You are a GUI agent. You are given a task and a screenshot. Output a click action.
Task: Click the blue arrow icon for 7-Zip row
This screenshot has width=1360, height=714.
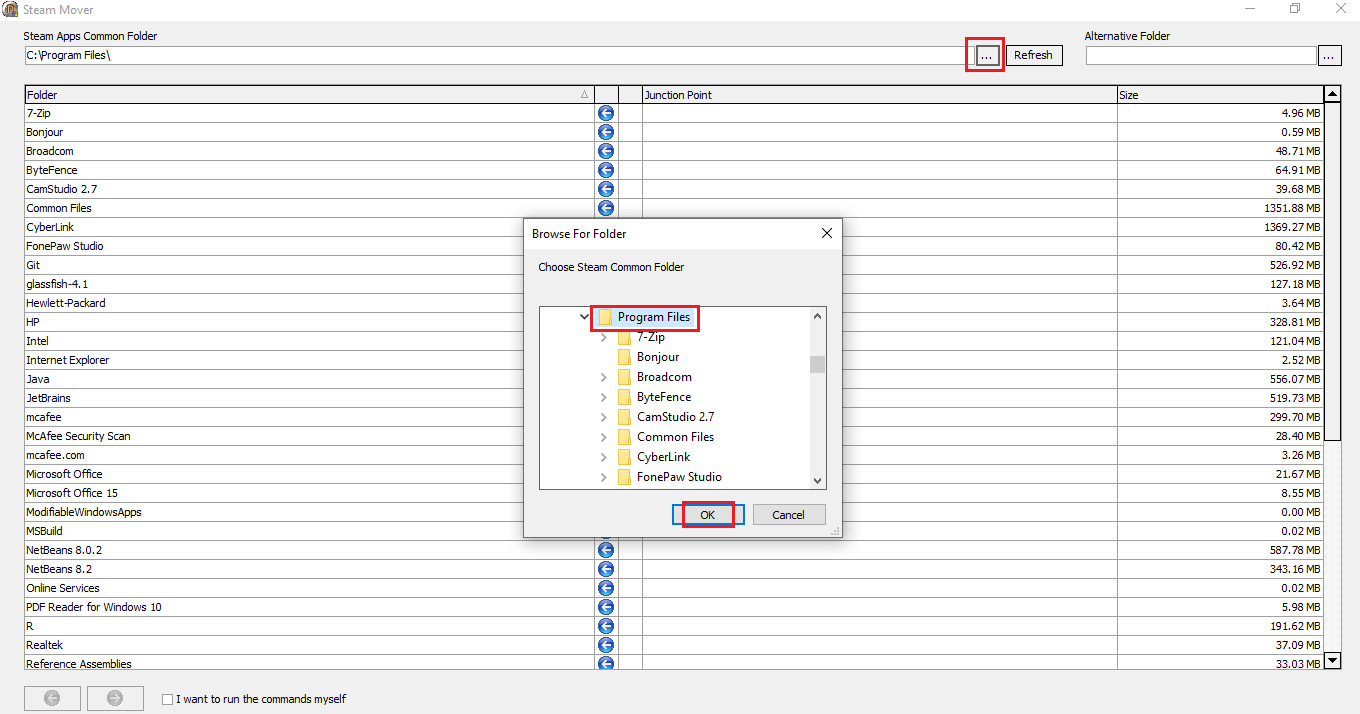click(x=606, y=113)
